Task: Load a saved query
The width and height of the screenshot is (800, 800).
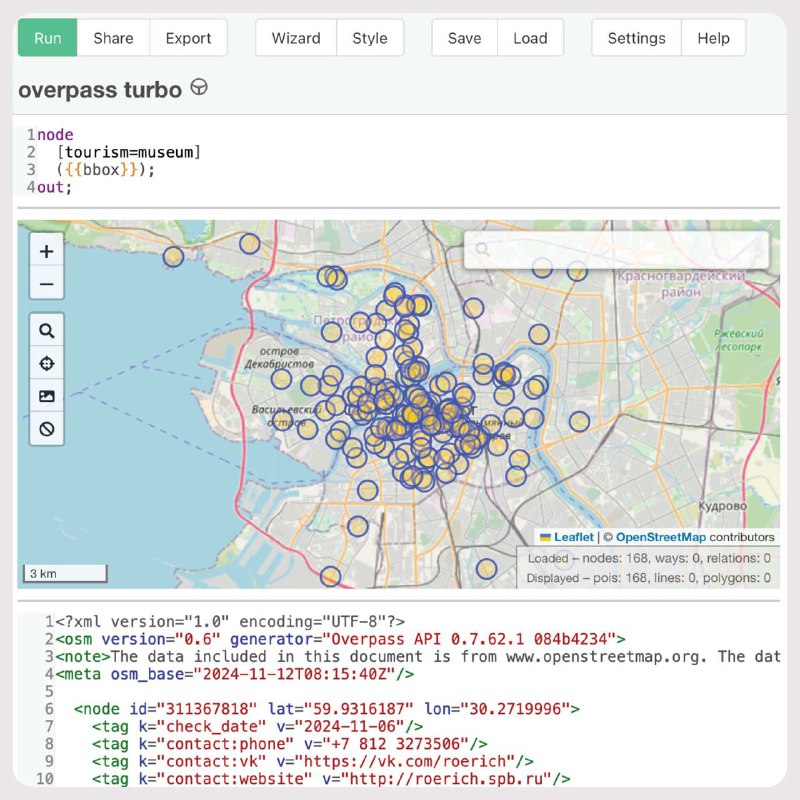Action: [530, 38]
